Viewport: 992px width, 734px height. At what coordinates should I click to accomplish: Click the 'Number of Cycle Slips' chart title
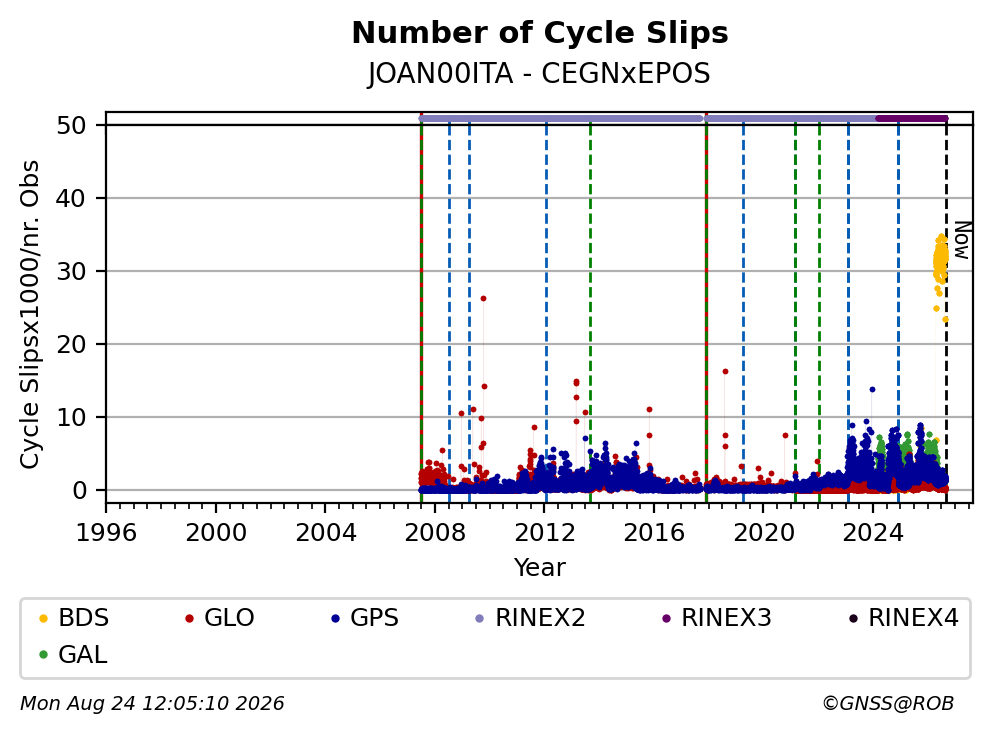pyautogui.click(x=540, y=33)
